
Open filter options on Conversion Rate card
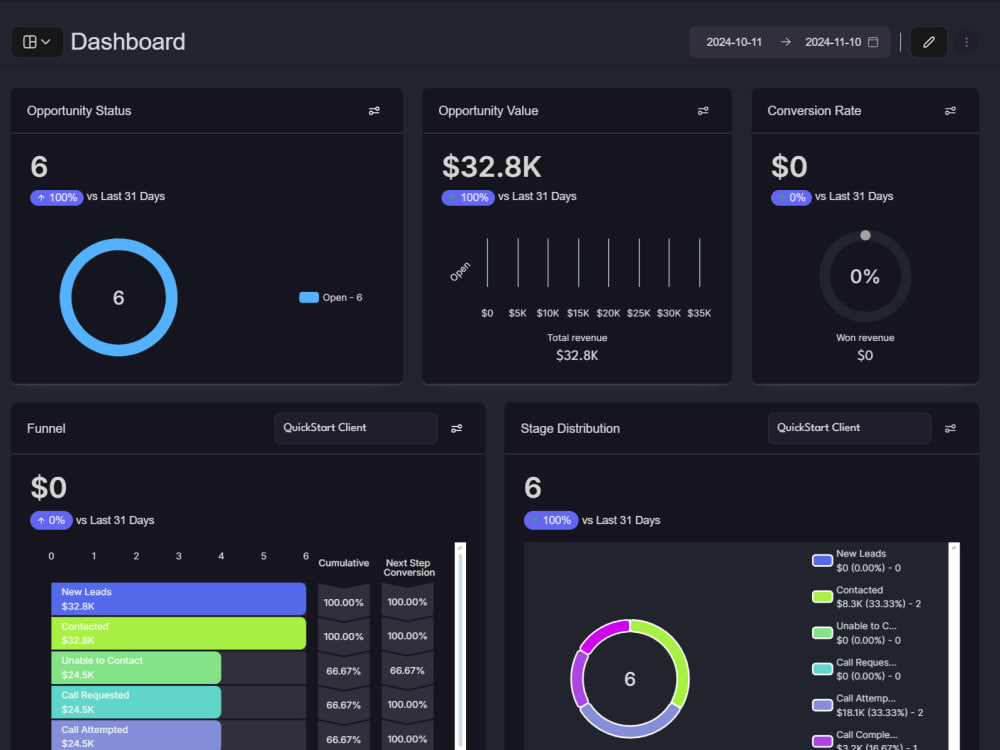click(x=950, y=110)
